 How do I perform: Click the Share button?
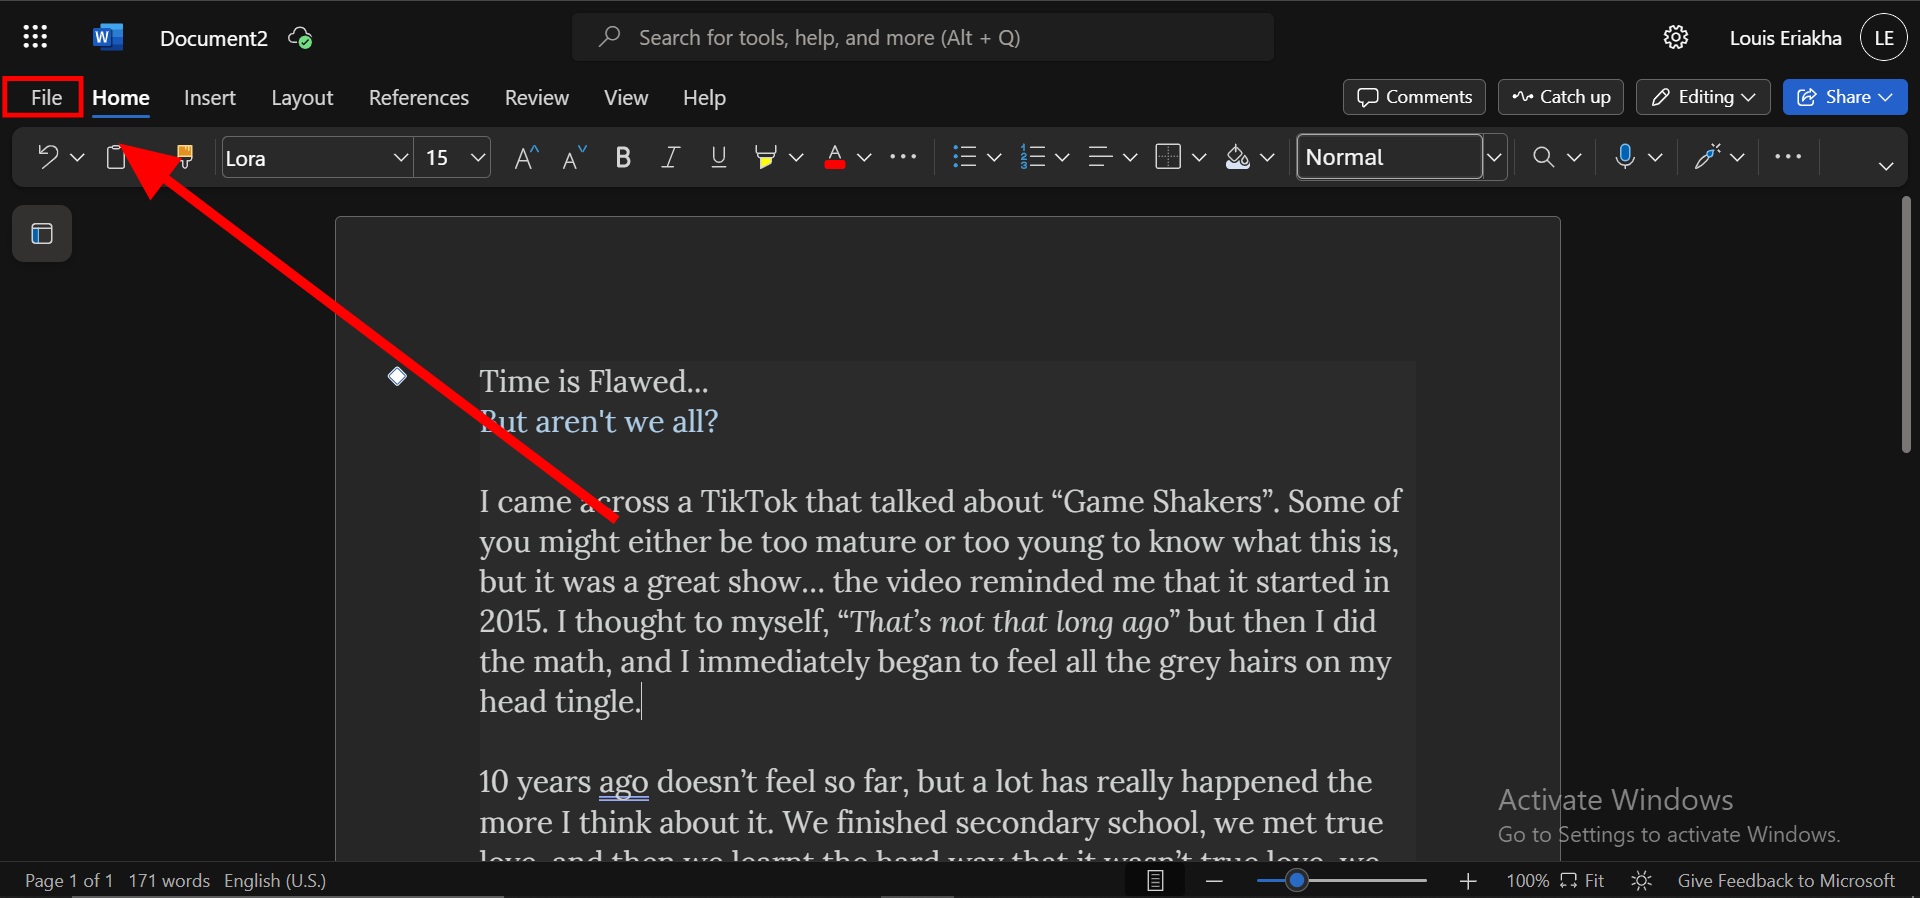click(1844, 97)
